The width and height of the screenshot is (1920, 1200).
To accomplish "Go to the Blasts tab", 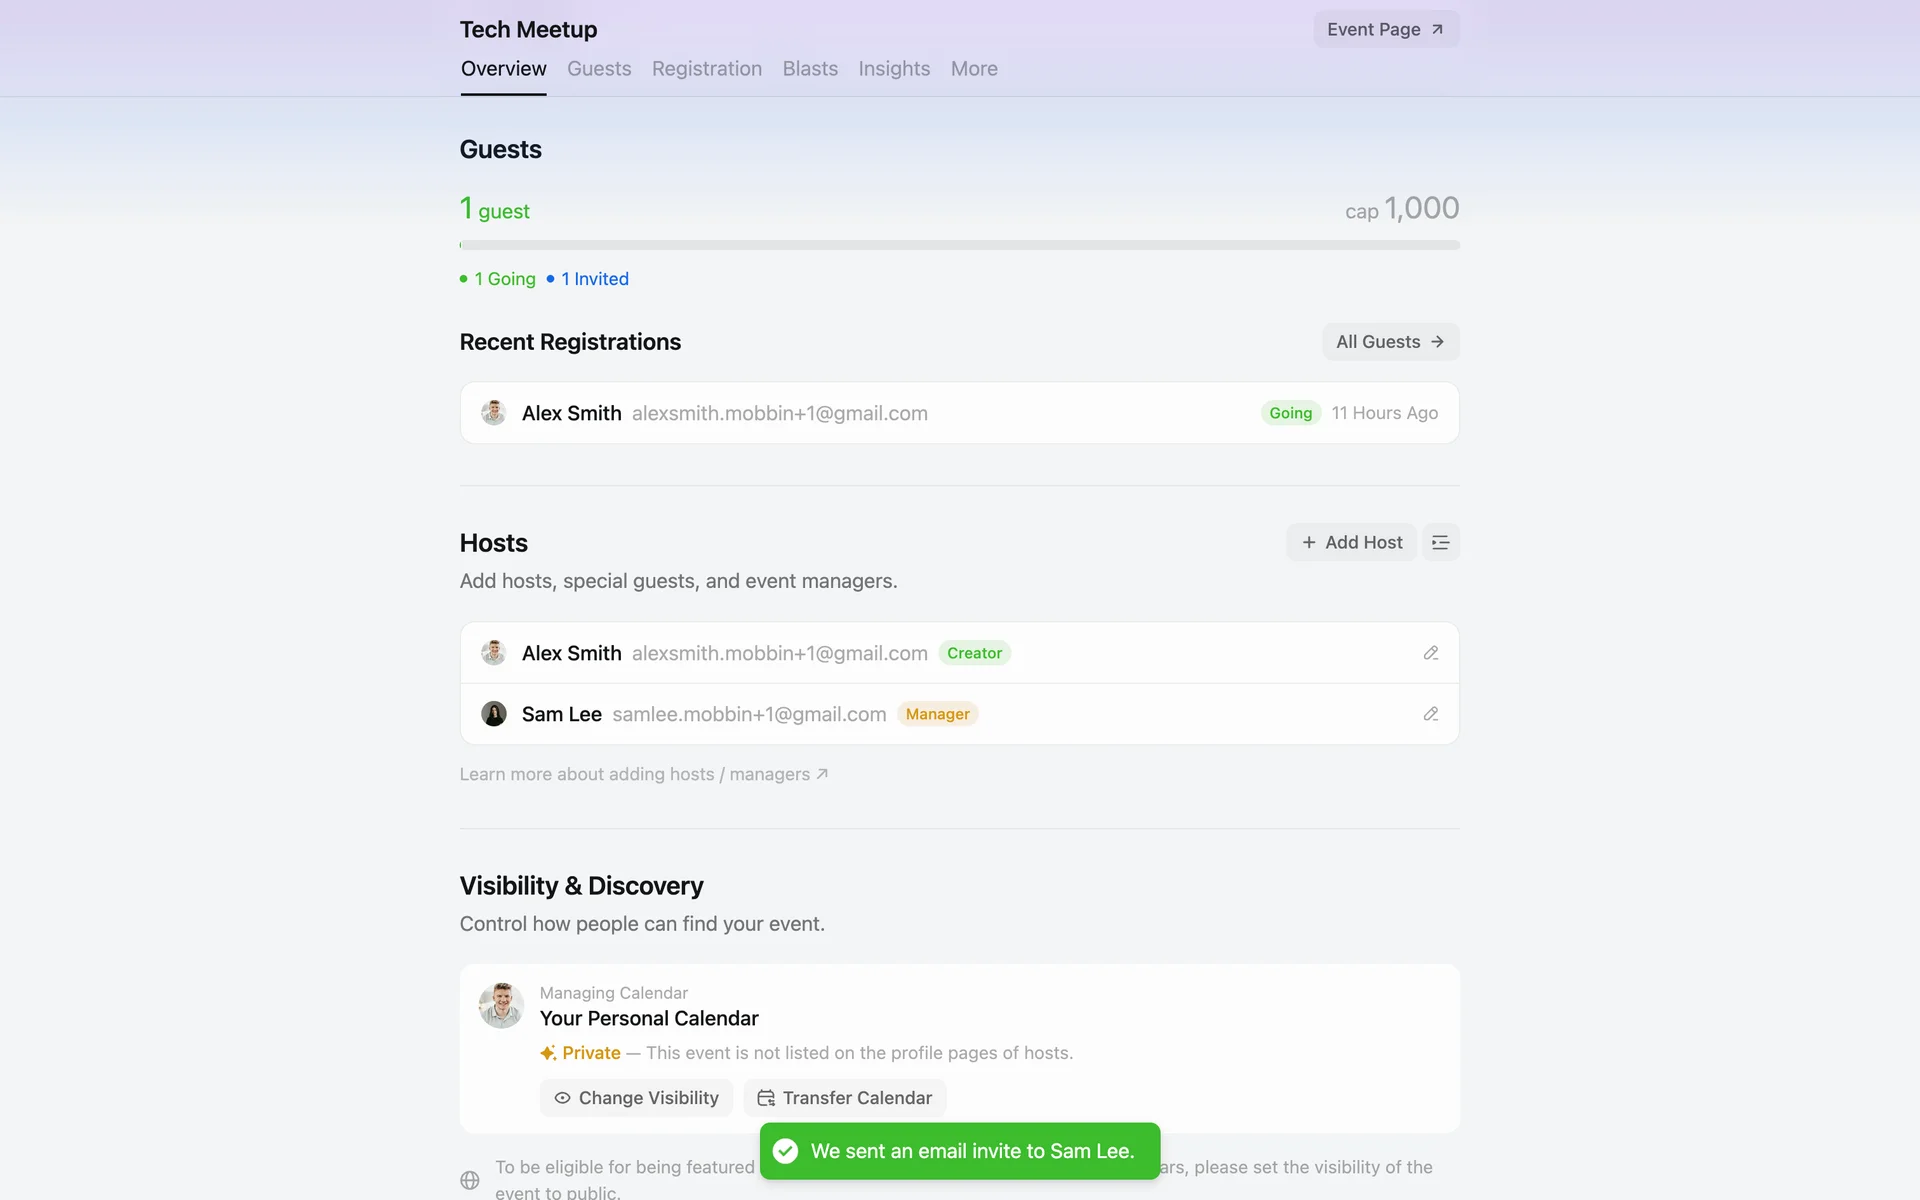I will coord(810,69).
